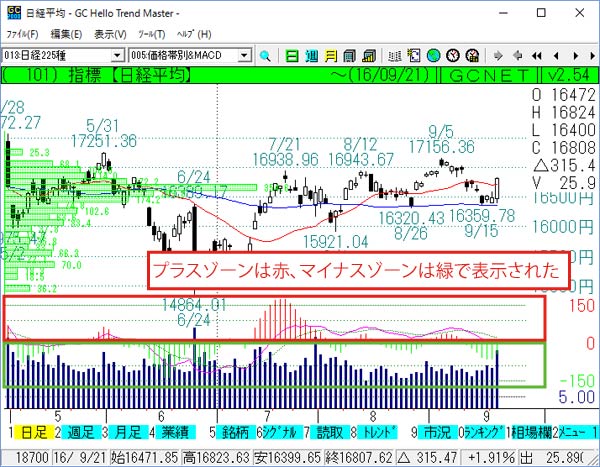Click the 16943.67 label under 8/12
Image resolution: width=600 pixels, height=467 pixels.
361,160
